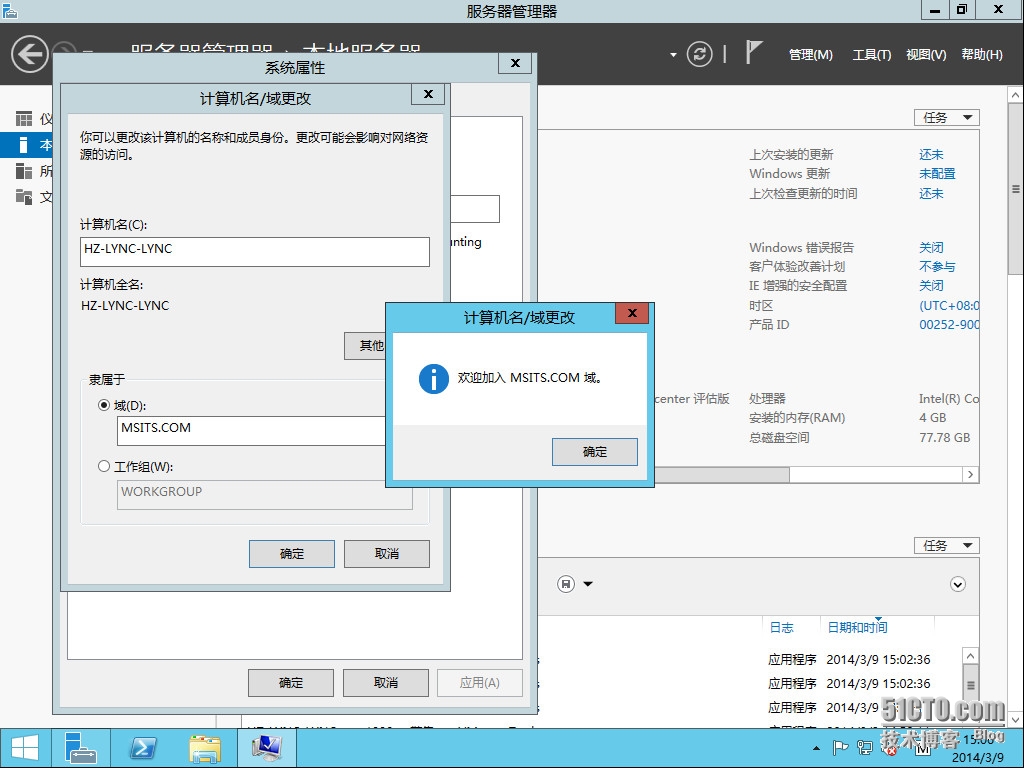The height and width of the screenshot is (768, 1024).
Task: Click the MSITS.COM domain input field
Action: (251, 431)
